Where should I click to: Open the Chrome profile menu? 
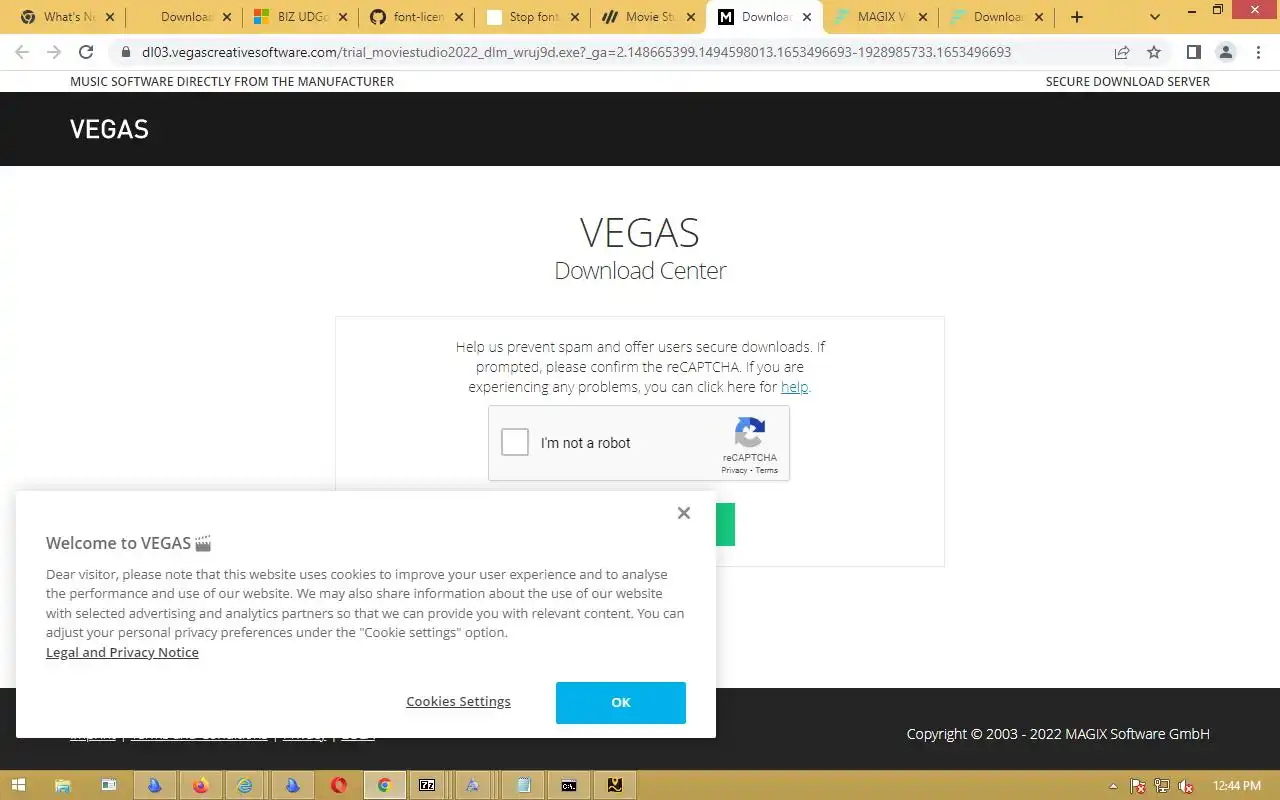click(x=1226, y=52)
